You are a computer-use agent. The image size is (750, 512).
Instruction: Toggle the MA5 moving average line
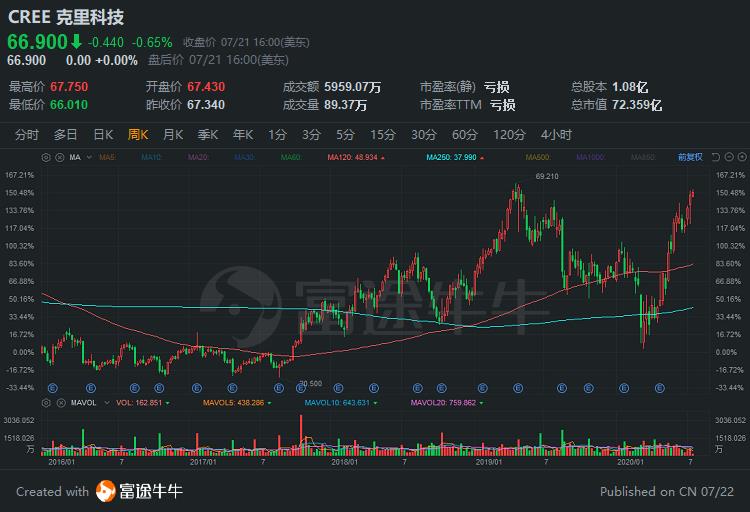[107, 157]
